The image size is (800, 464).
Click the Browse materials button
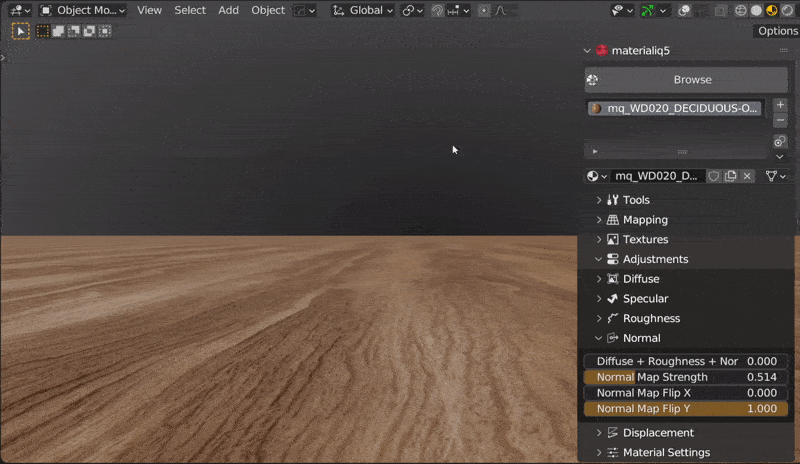686,80
